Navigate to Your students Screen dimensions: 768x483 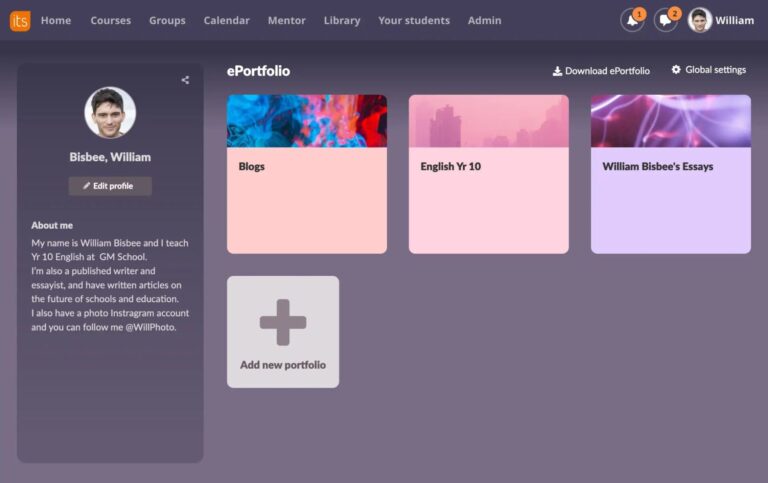pyautogui.click(x=414, y=20)
